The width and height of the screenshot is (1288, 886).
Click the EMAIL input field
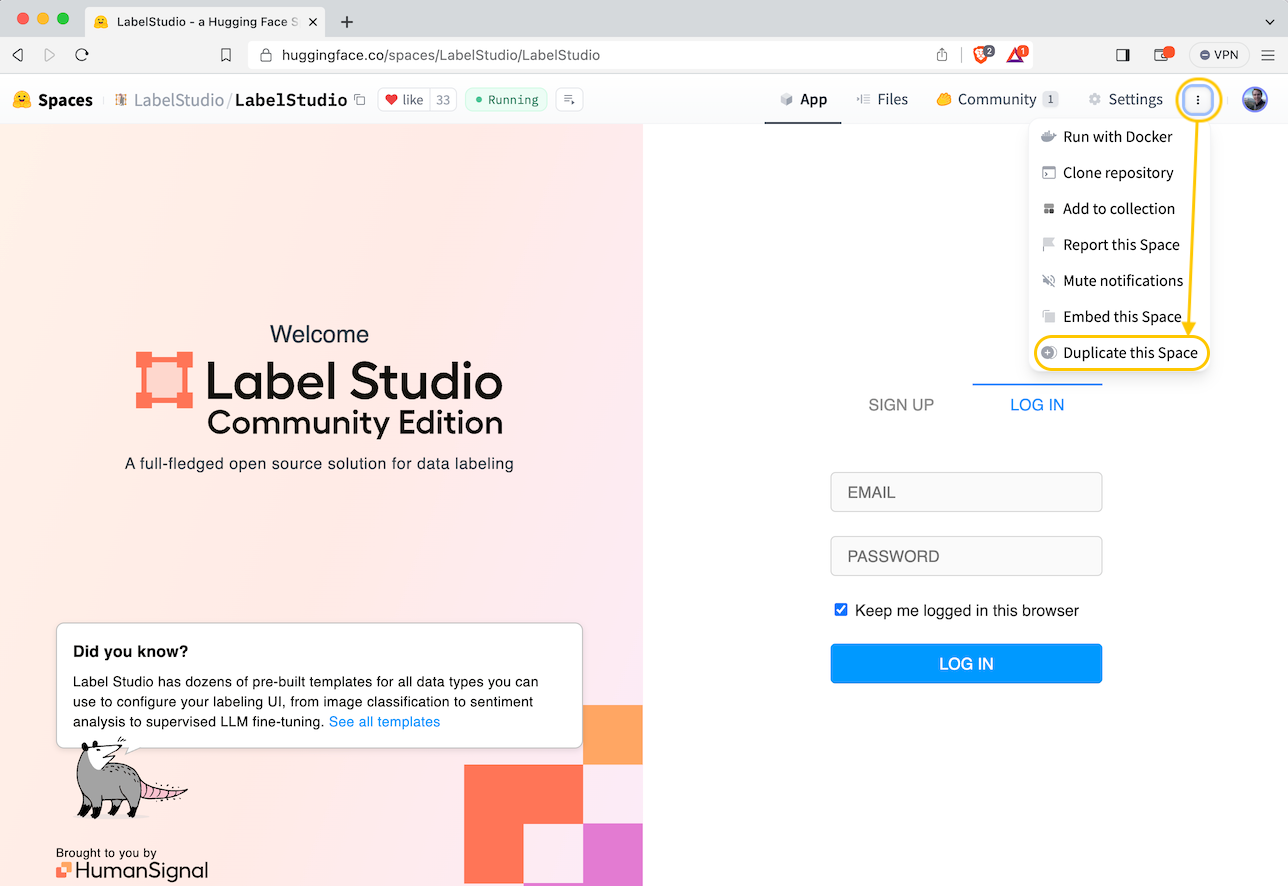(x=966, y=492)
